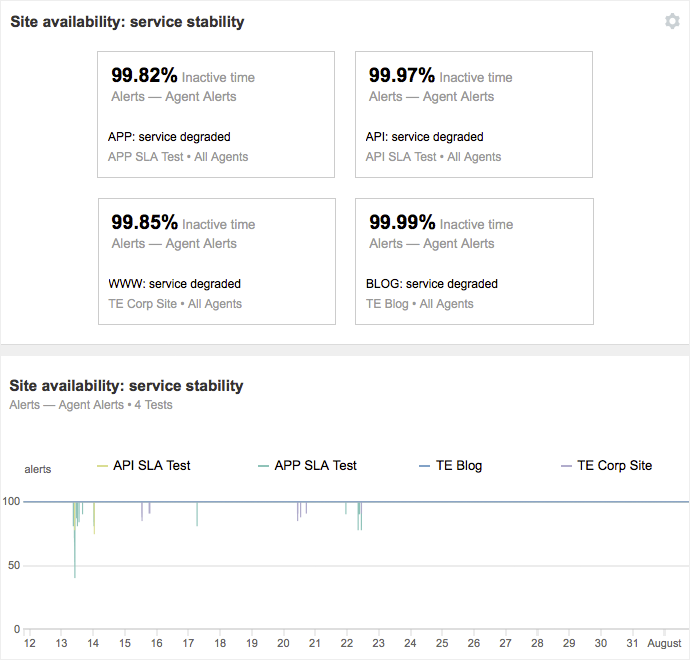Click the APP SLA Test green swatch

click(263, 466)
